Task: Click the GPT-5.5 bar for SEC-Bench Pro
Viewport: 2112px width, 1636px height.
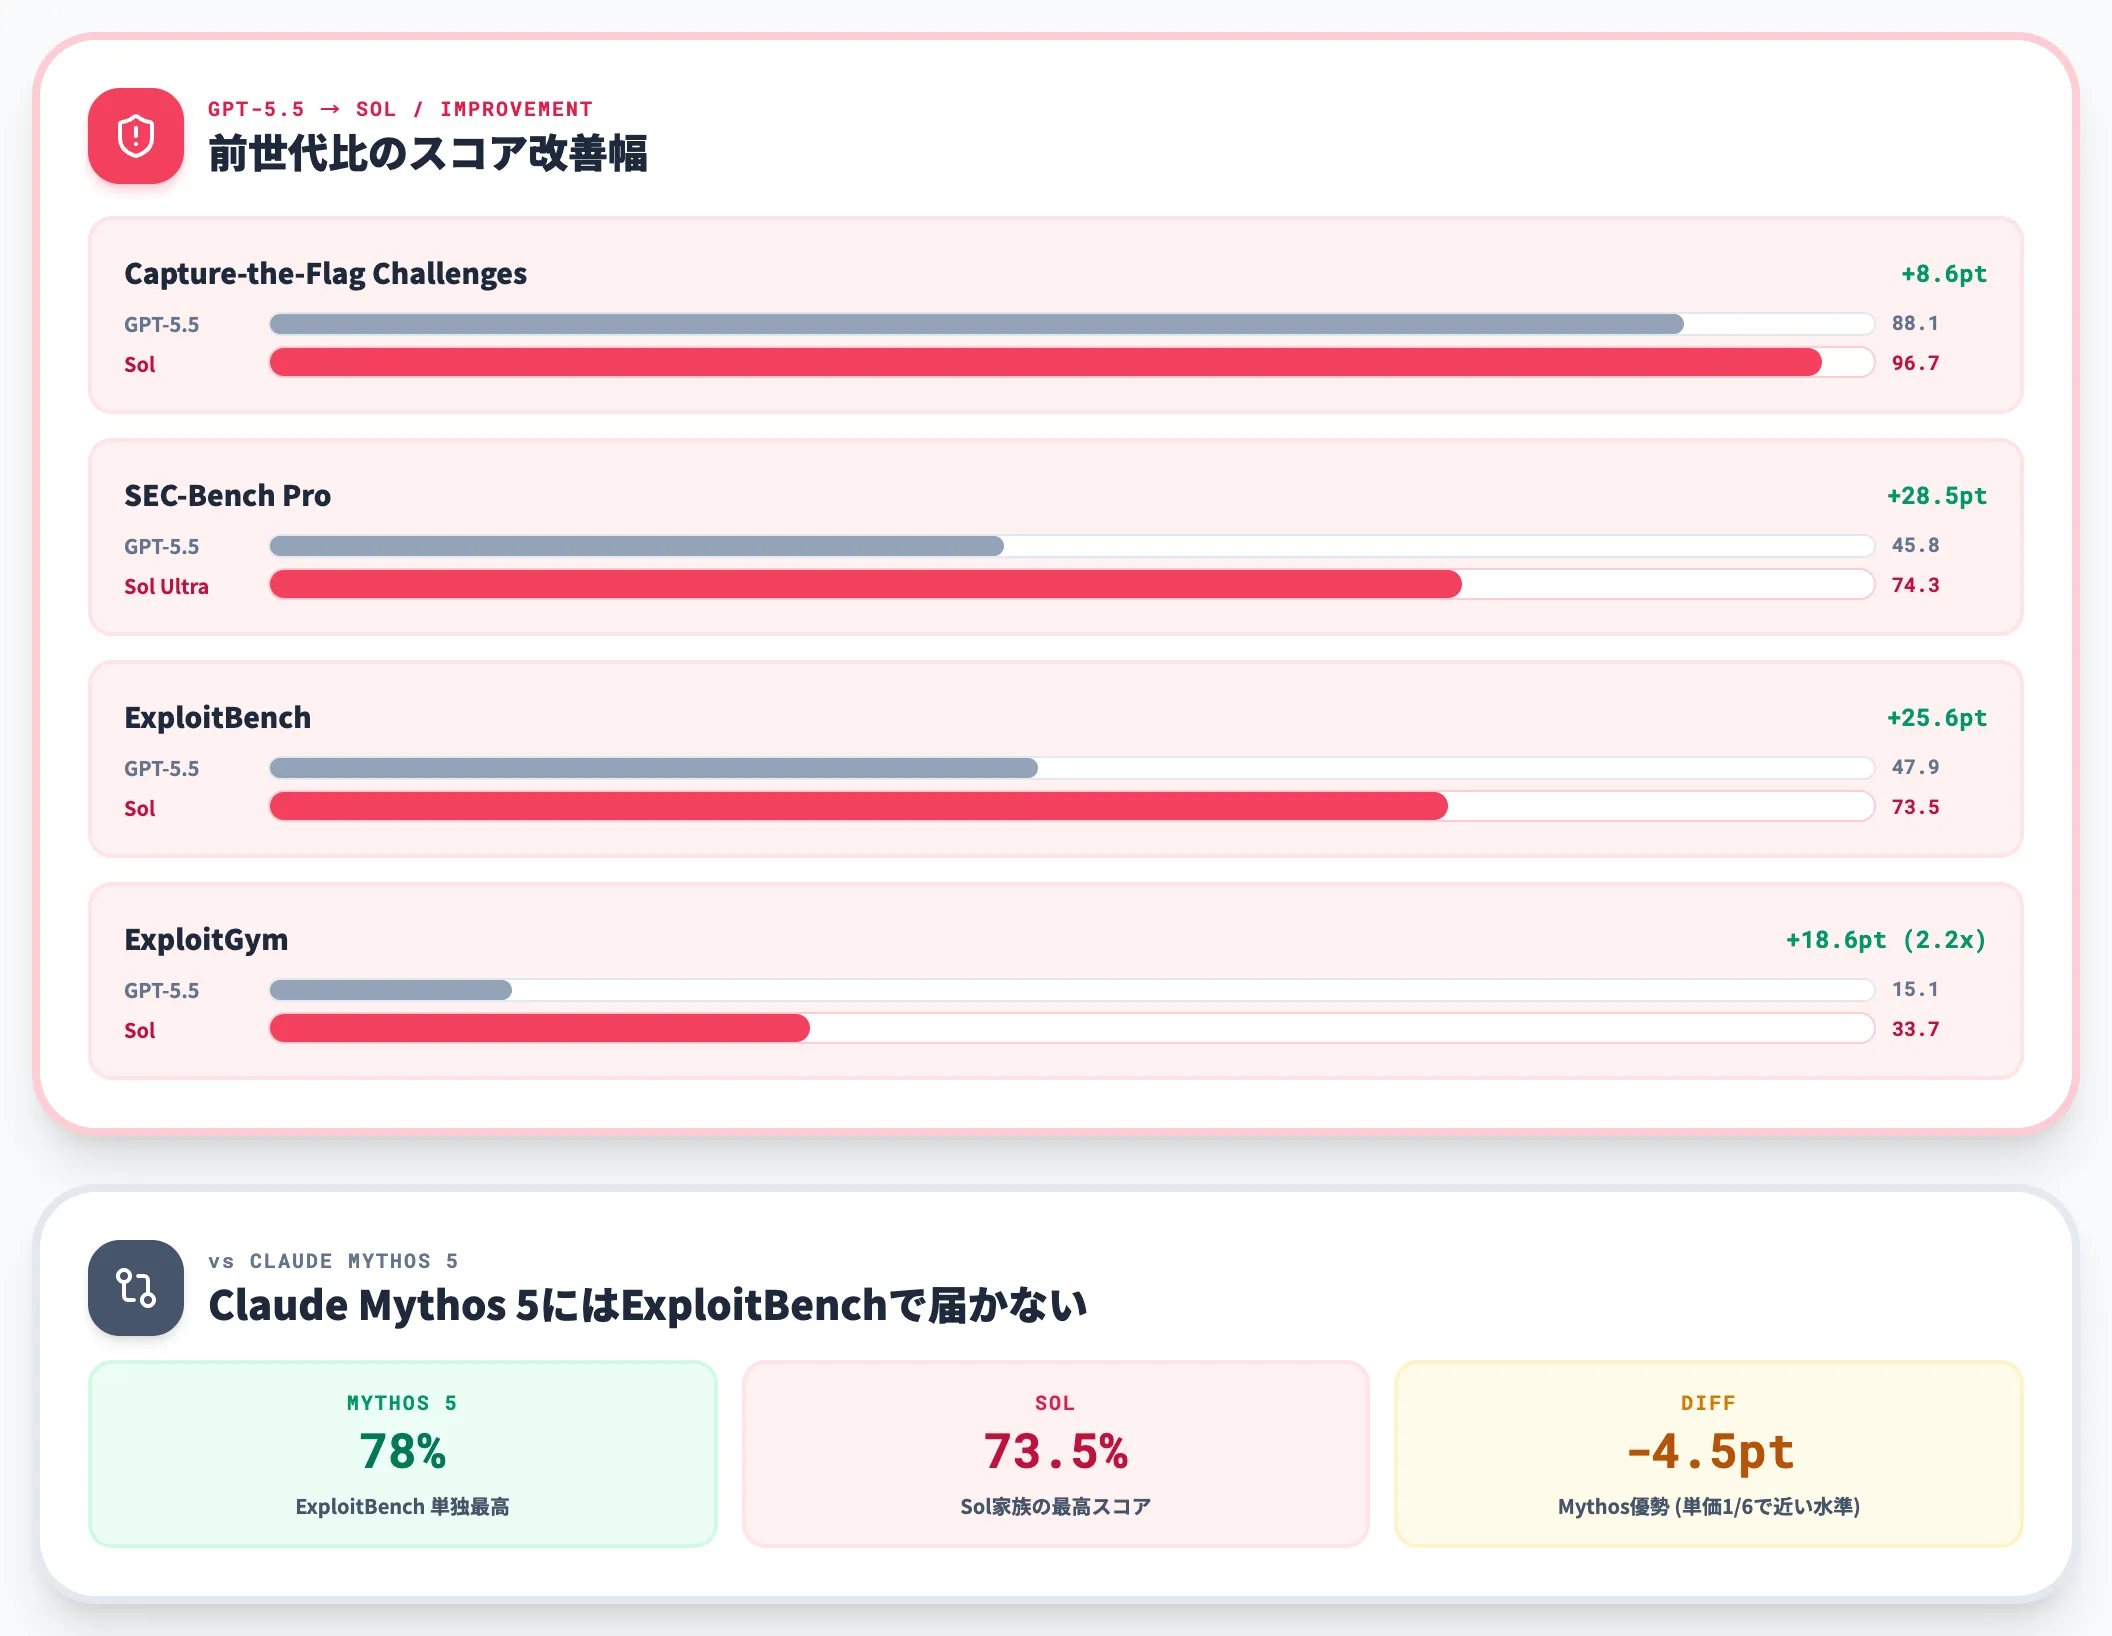Action: pos(1072,546)
